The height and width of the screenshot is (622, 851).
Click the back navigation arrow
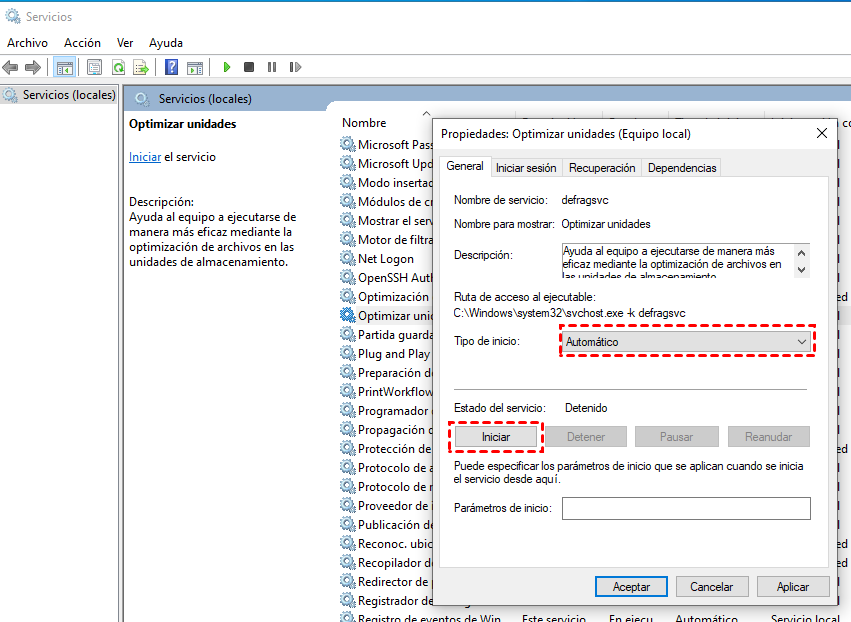(10, 67)
